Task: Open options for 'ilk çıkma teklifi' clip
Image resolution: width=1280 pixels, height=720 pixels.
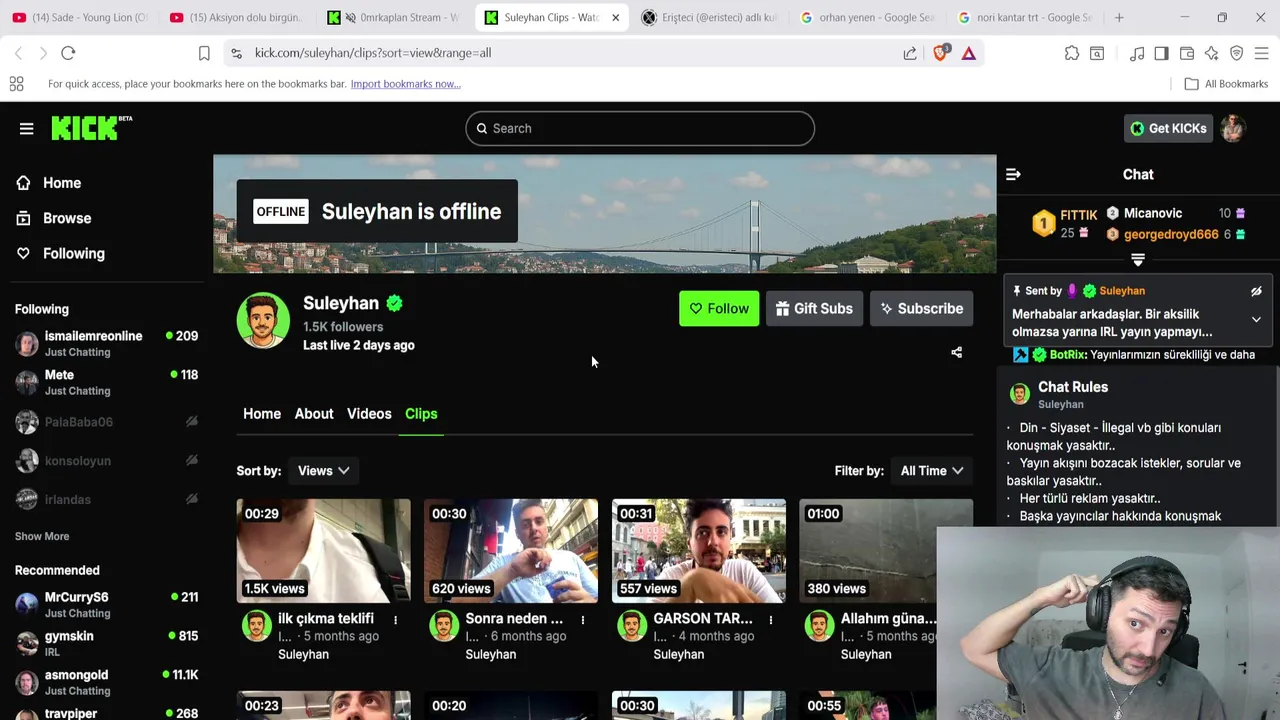Action: (395, 620)
